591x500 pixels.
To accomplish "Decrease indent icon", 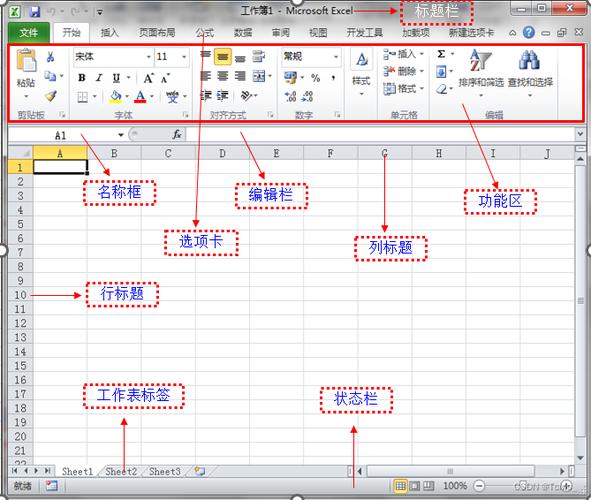I will [205, 96].
